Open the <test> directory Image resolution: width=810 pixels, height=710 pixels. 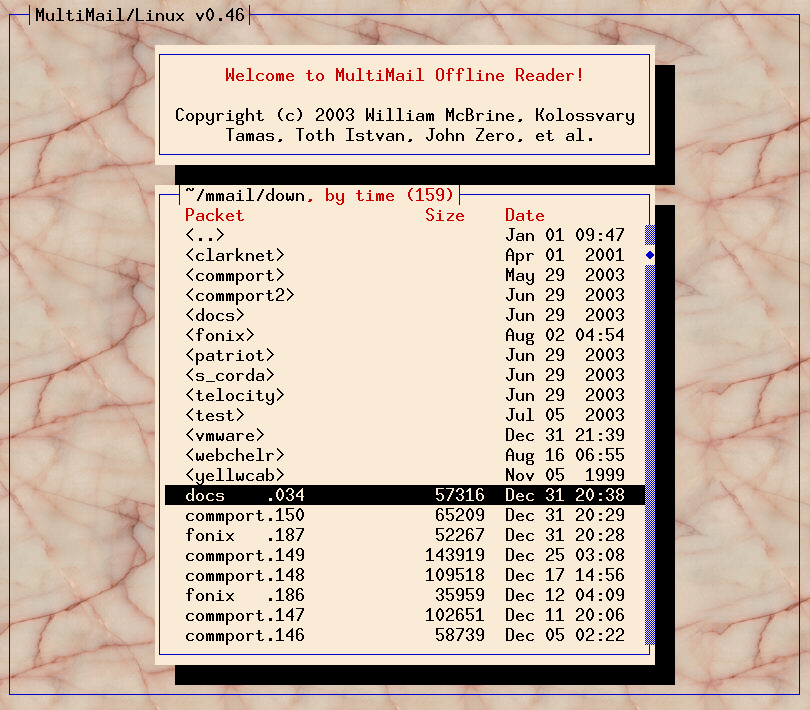215,415
